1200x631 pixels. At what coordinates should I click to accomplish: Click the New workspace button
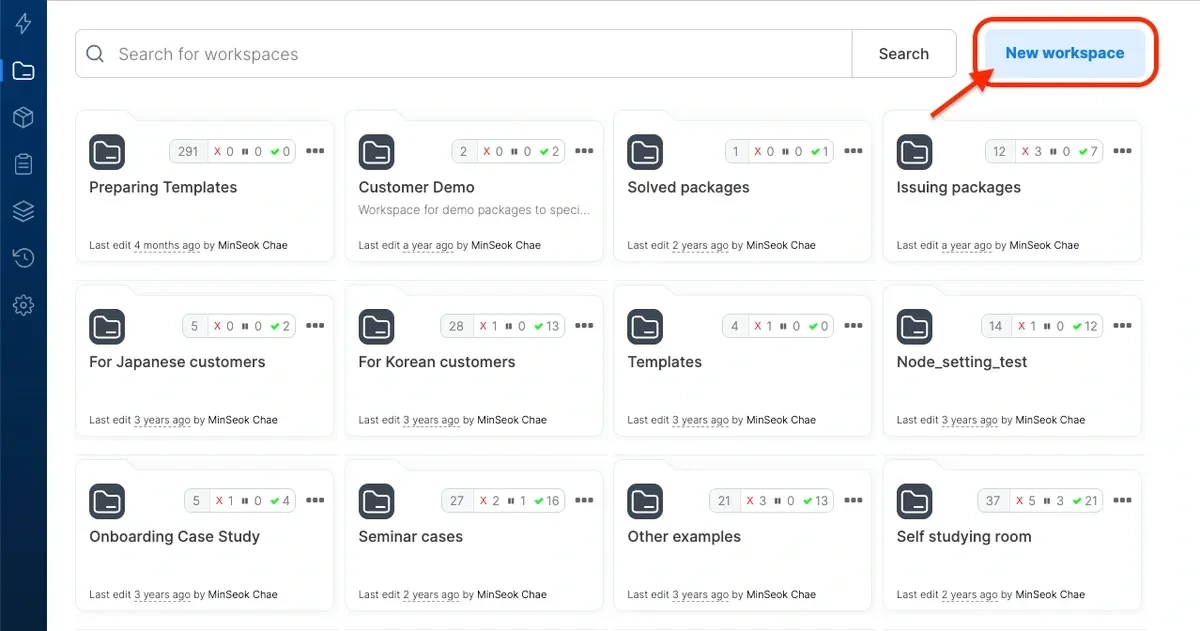(x=1064, y=53)
